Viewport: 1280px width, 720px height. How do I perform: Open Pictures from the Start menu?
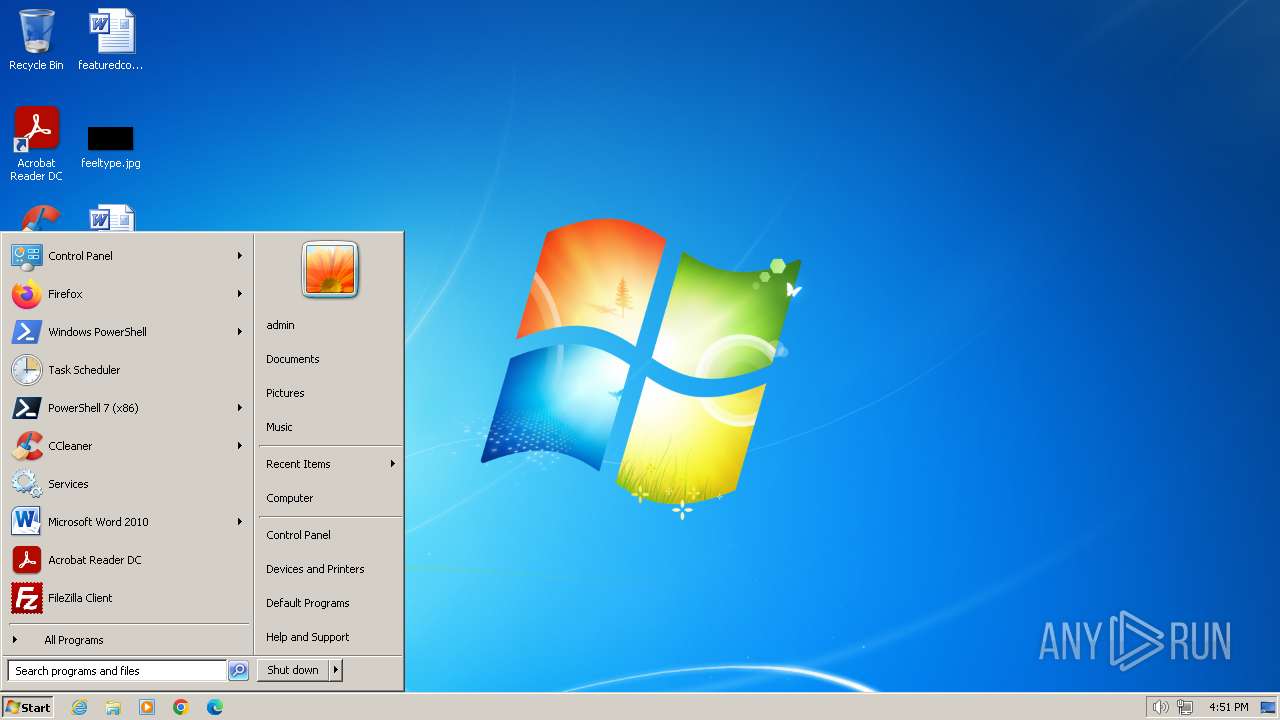pyautogui.click(x=330, y=393)
